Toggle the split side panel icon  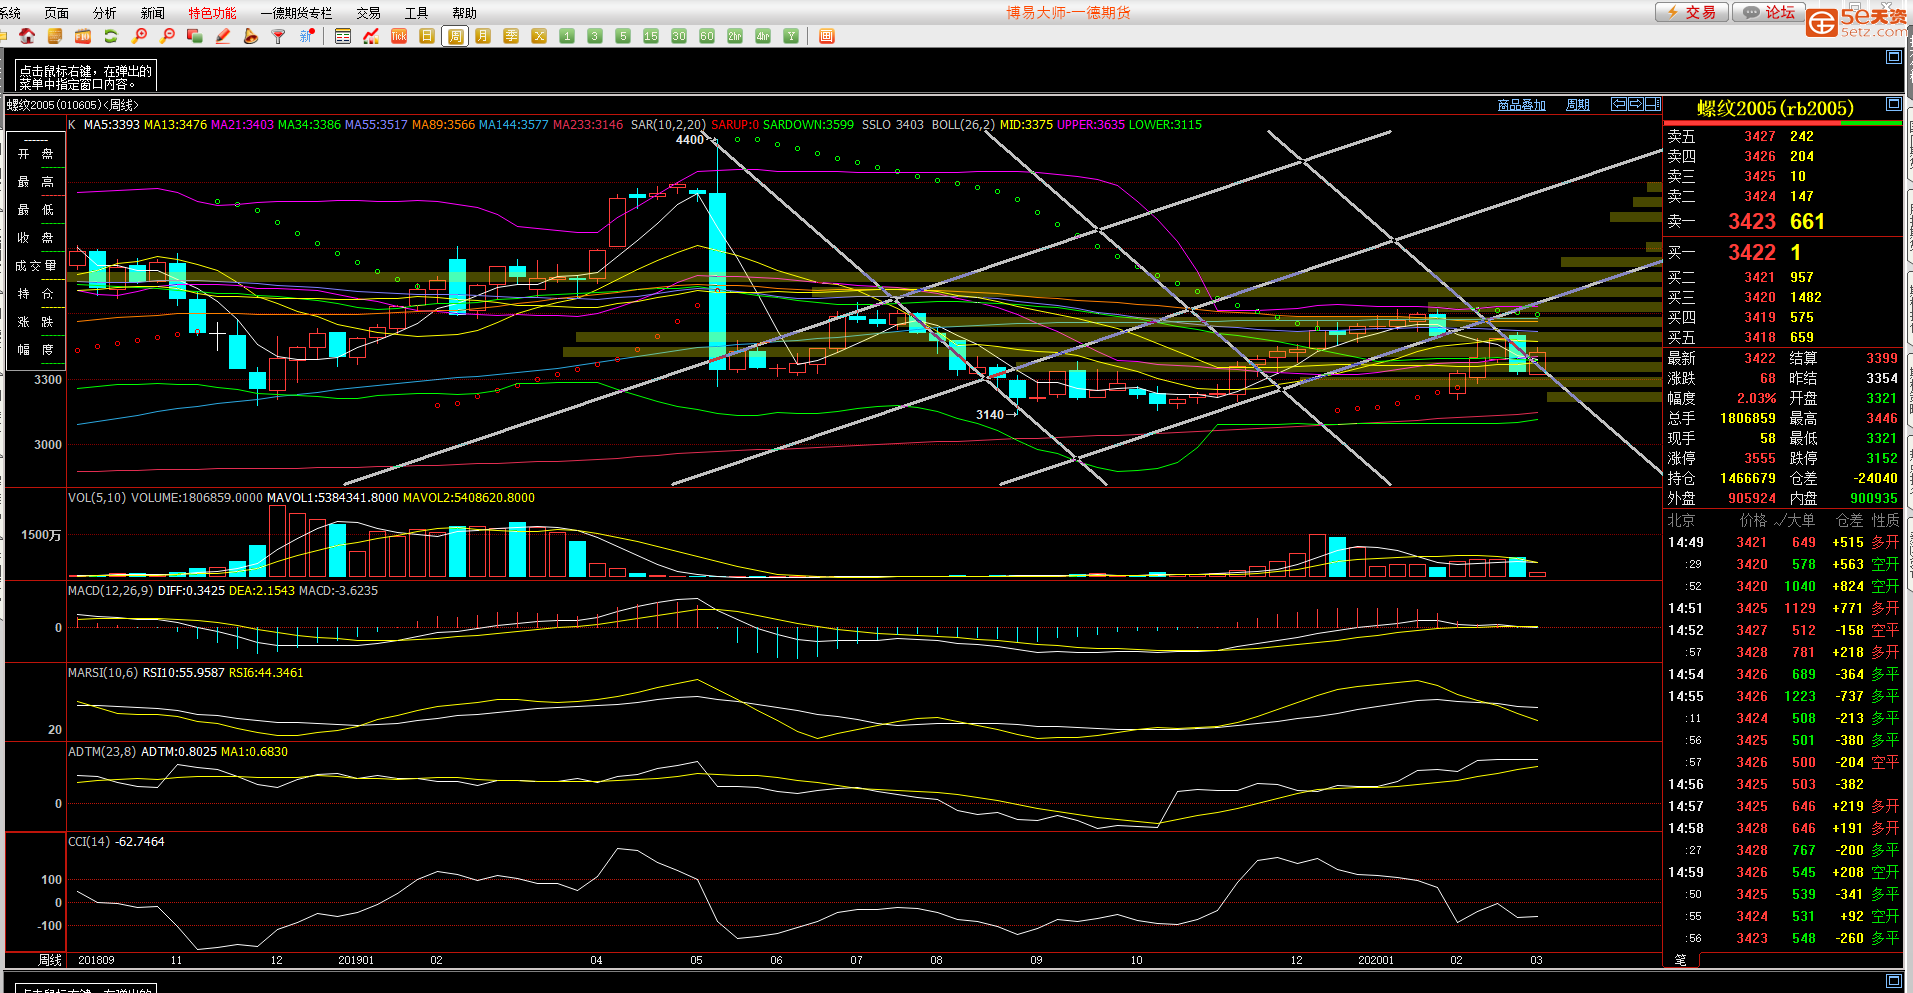click(1653, 104)
